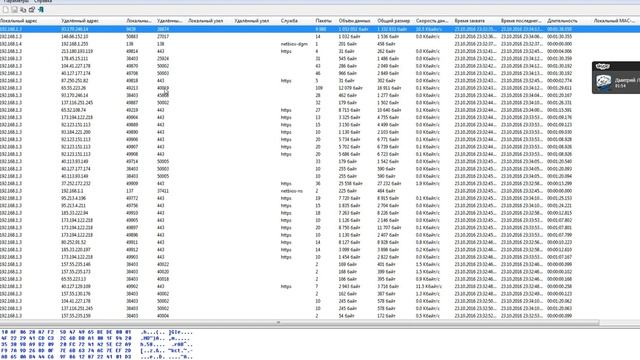Select row with remote address 192.168.1.255
The image size is (640, 360).
tap(320, 44)
